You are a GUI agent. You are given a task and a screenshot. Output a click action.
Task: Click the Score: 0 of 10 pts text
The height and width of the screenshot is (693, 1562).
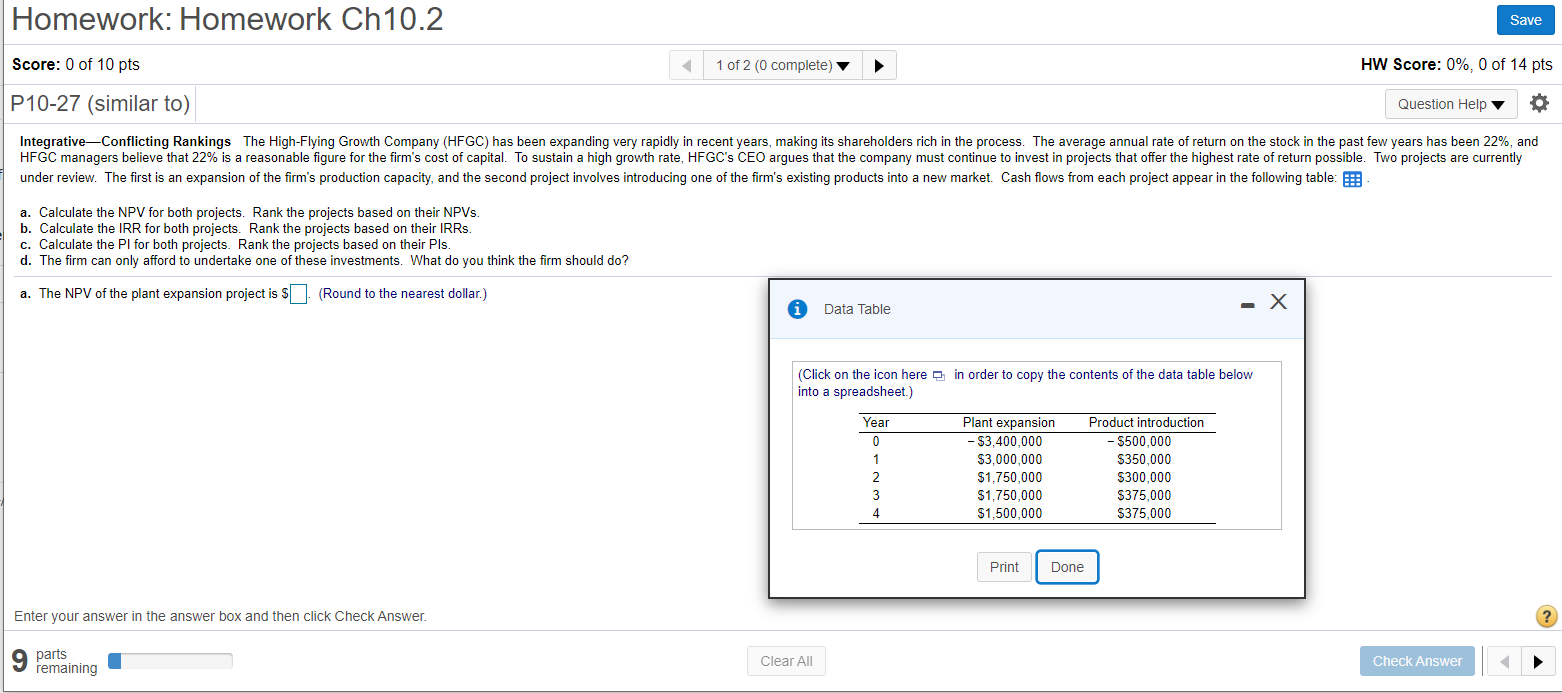pos(76,64)
